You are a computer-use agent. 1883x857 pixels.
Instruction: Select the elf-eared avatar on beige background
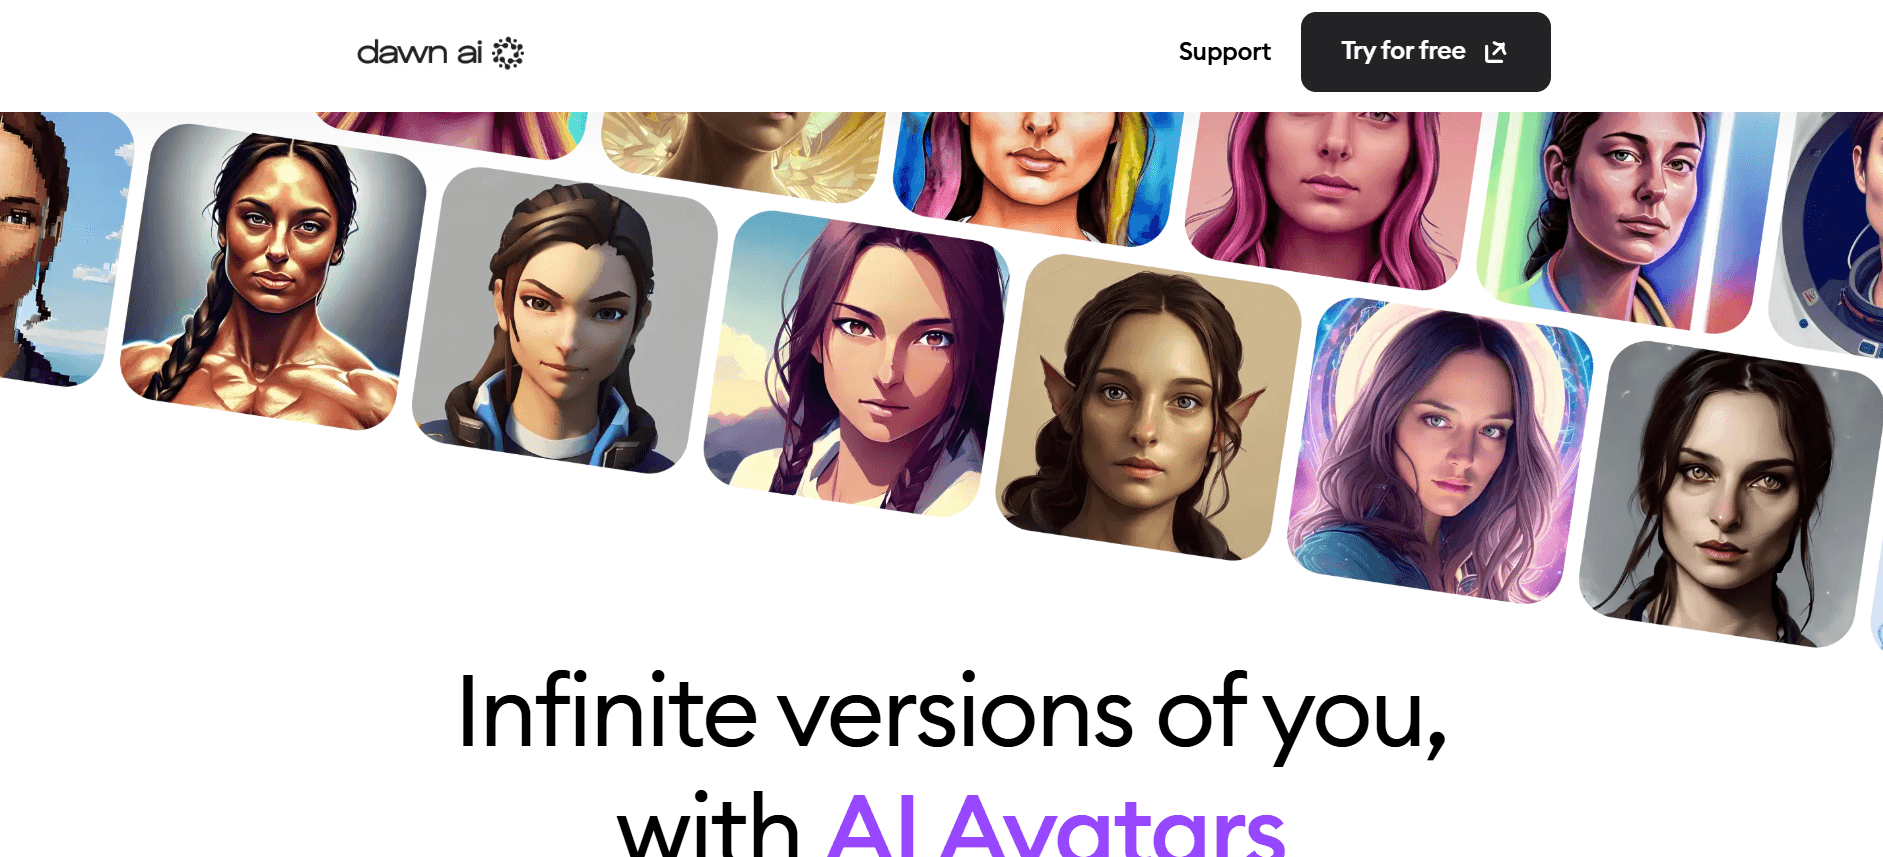(x=1149, y=407)
